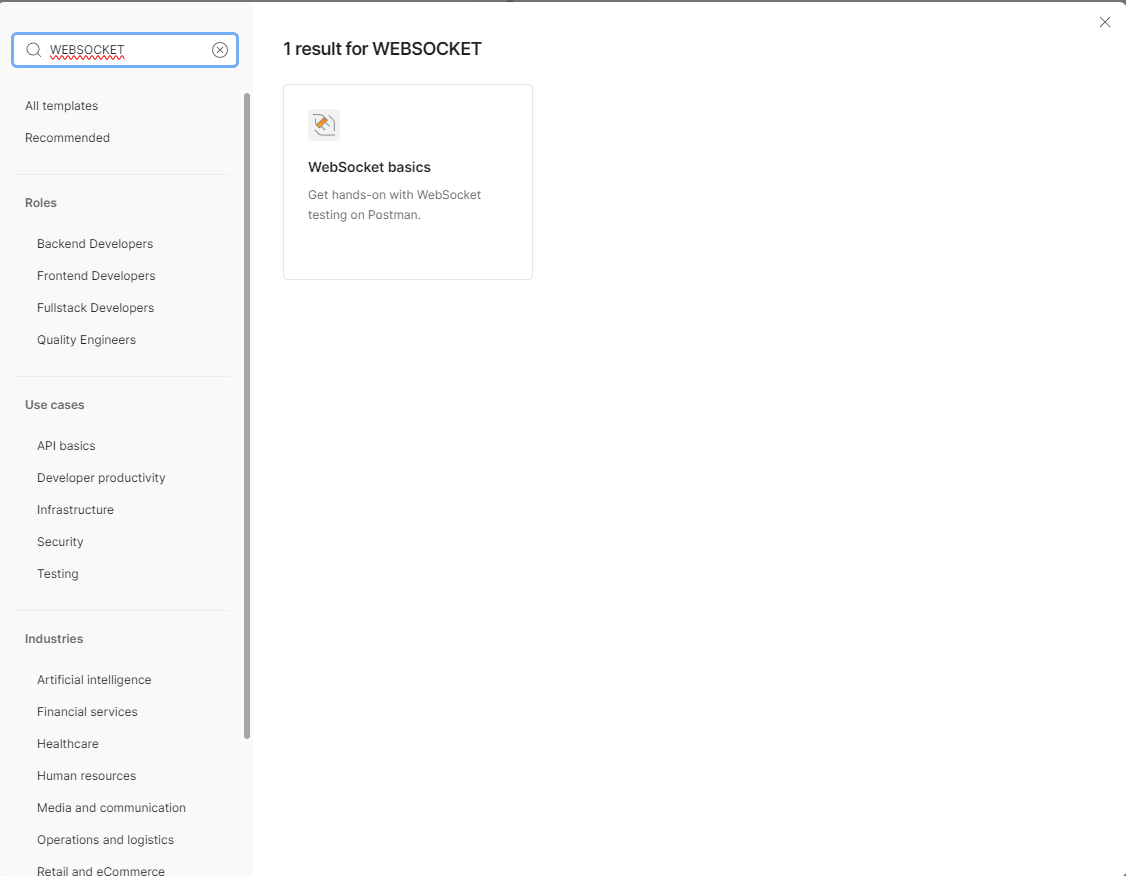Click the WebSocket basics template thumbnail icon
This screenshot has width=1126, height=876.
pos(323,124)
